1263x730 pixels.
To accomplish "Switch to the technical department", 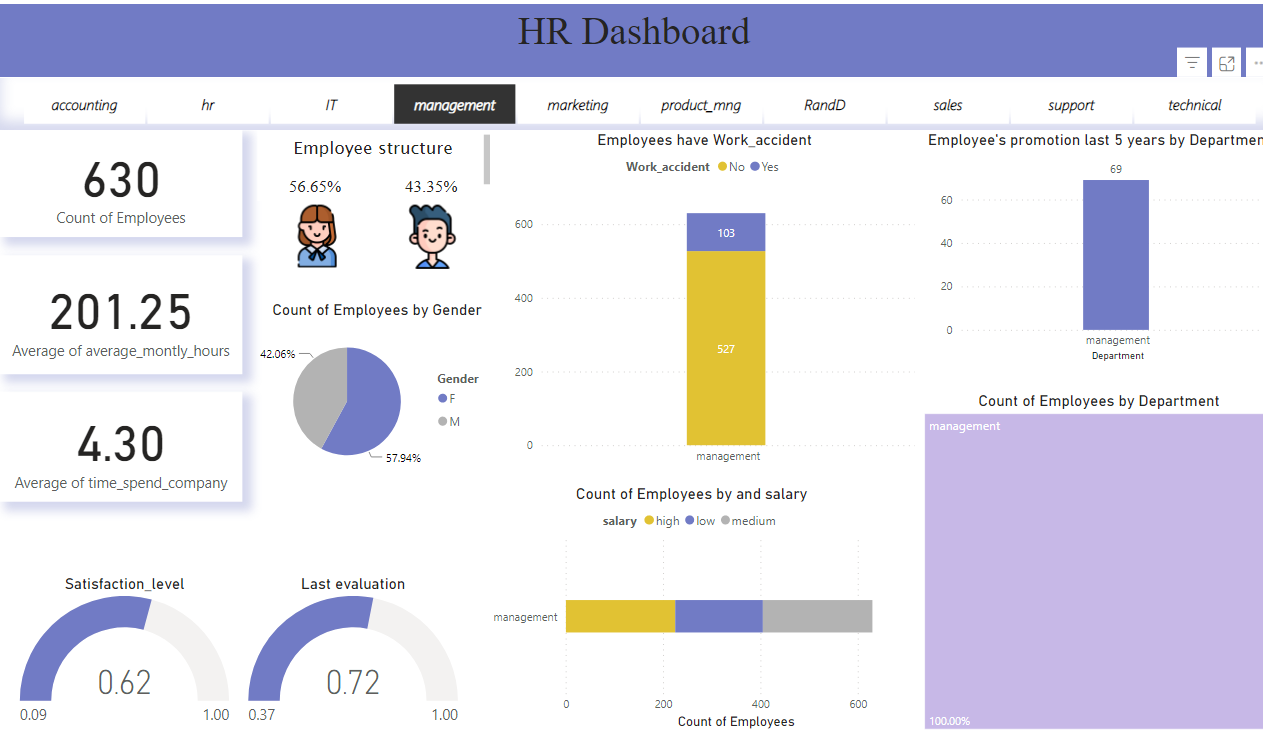I will (1194, 104).
